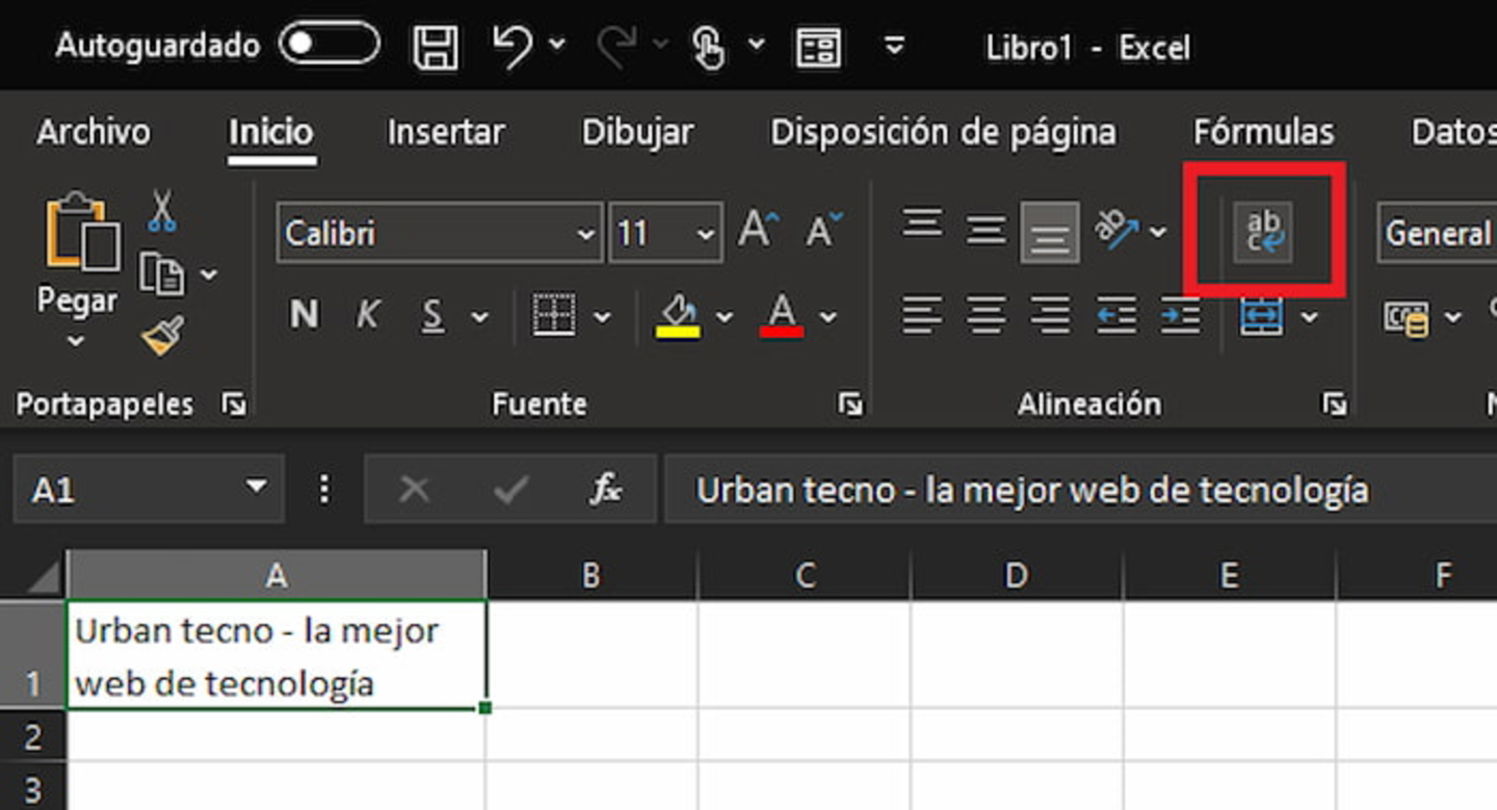This screenshot has width=1497, height=810.
Task: Click the Align middle icon
Action: tap(986, 232)
